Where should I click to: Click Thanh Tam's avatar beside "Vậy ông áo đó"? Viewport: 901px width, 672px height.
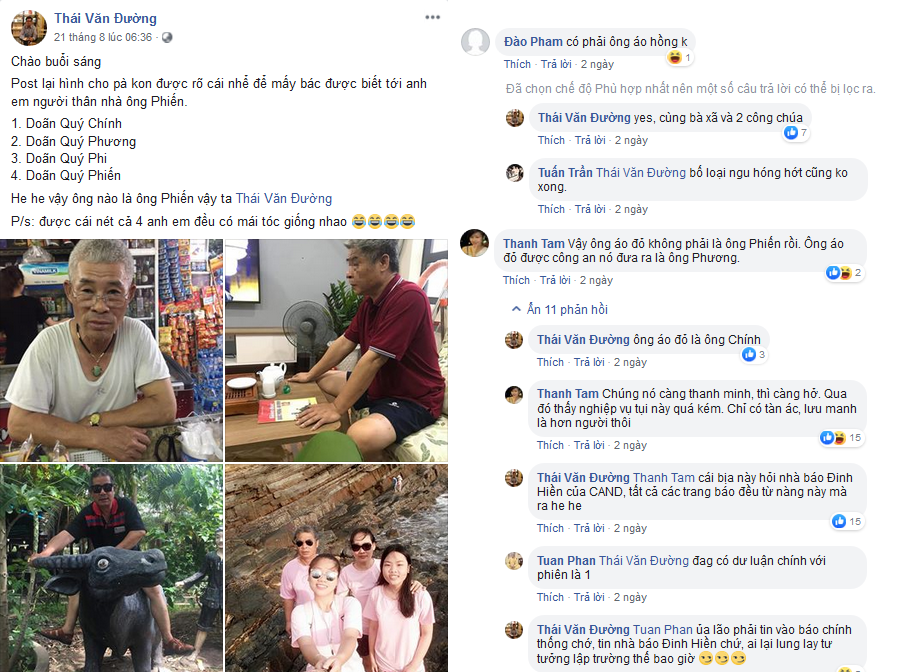tap(476, 243)
